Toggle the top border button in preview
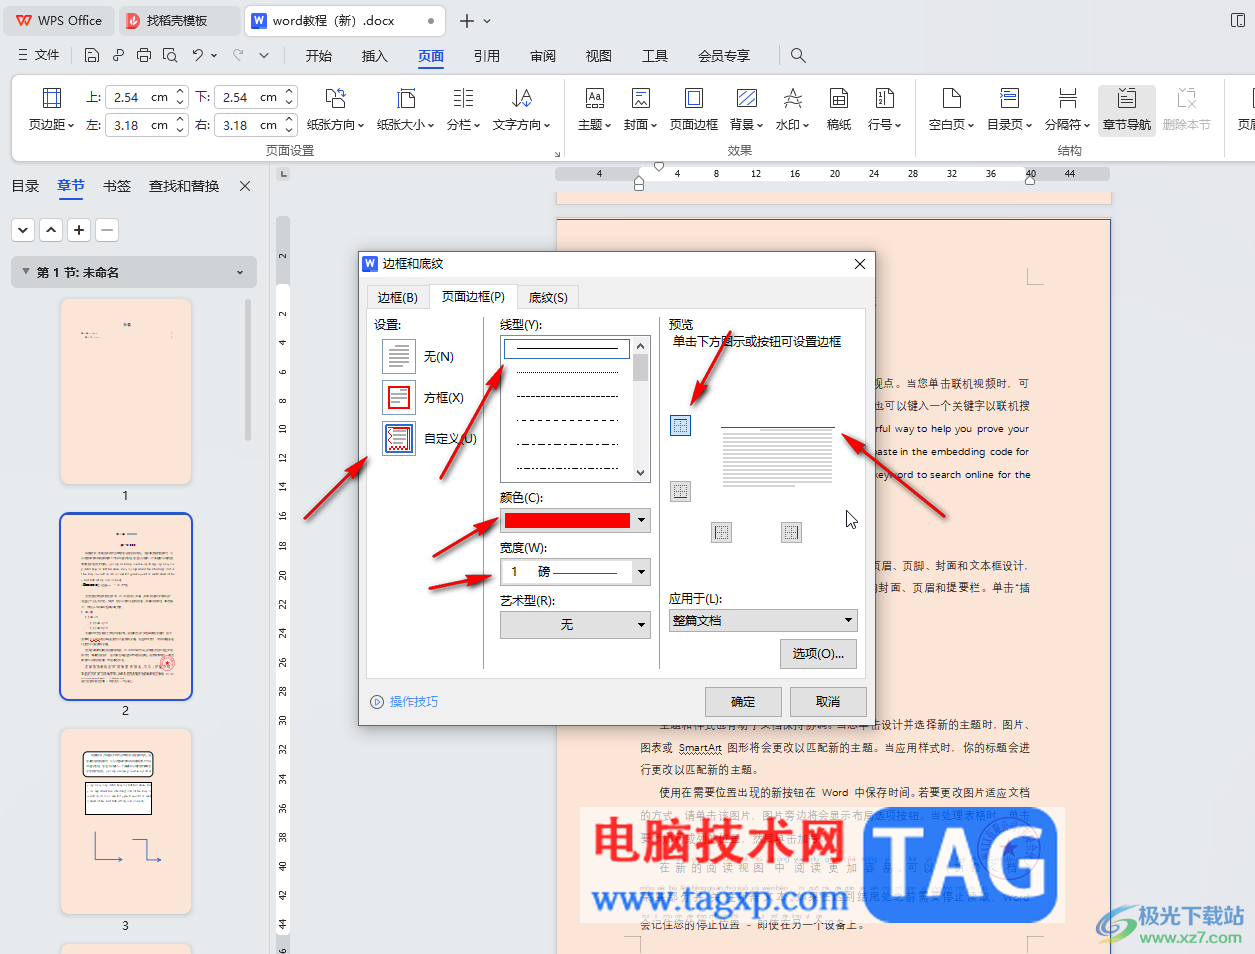1255x954 pixels. (x=680, y=426)
